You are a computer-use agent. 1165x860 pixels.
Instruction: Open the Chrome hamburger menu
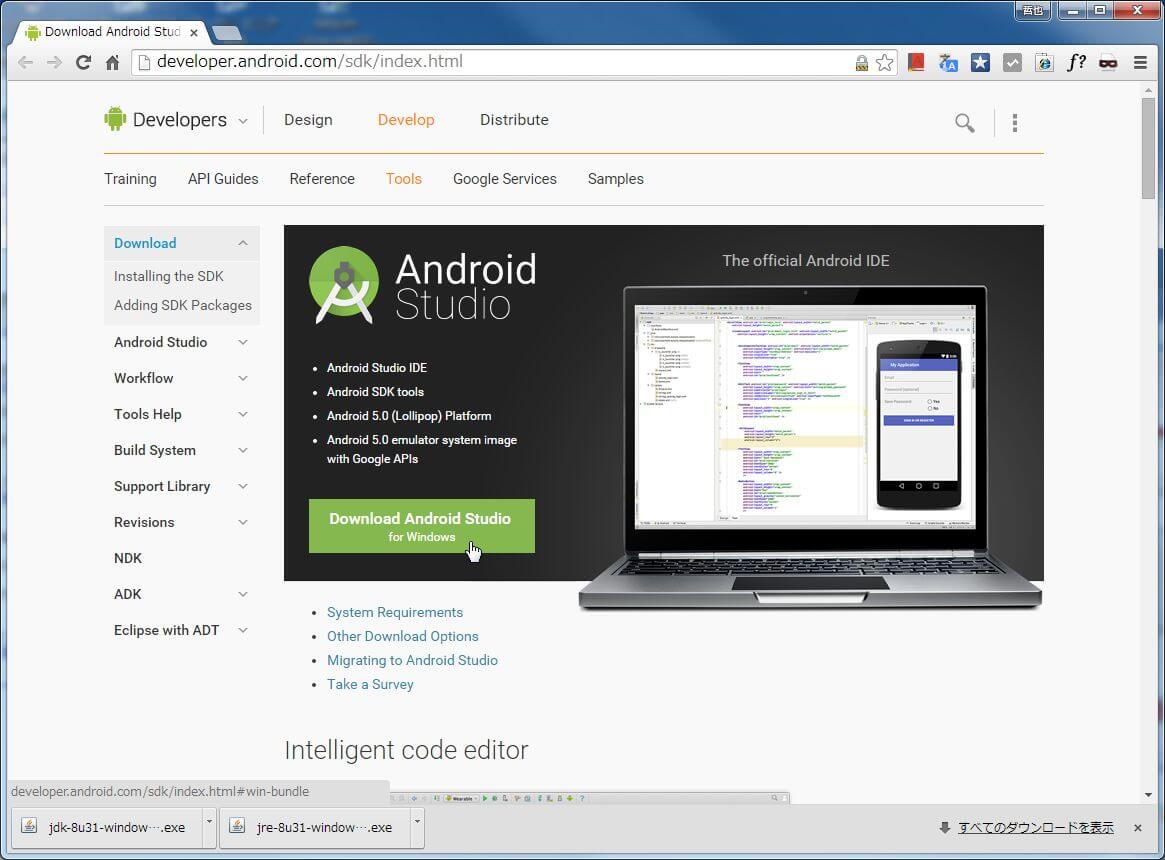pyautogui.click(x=1140, y=62)
